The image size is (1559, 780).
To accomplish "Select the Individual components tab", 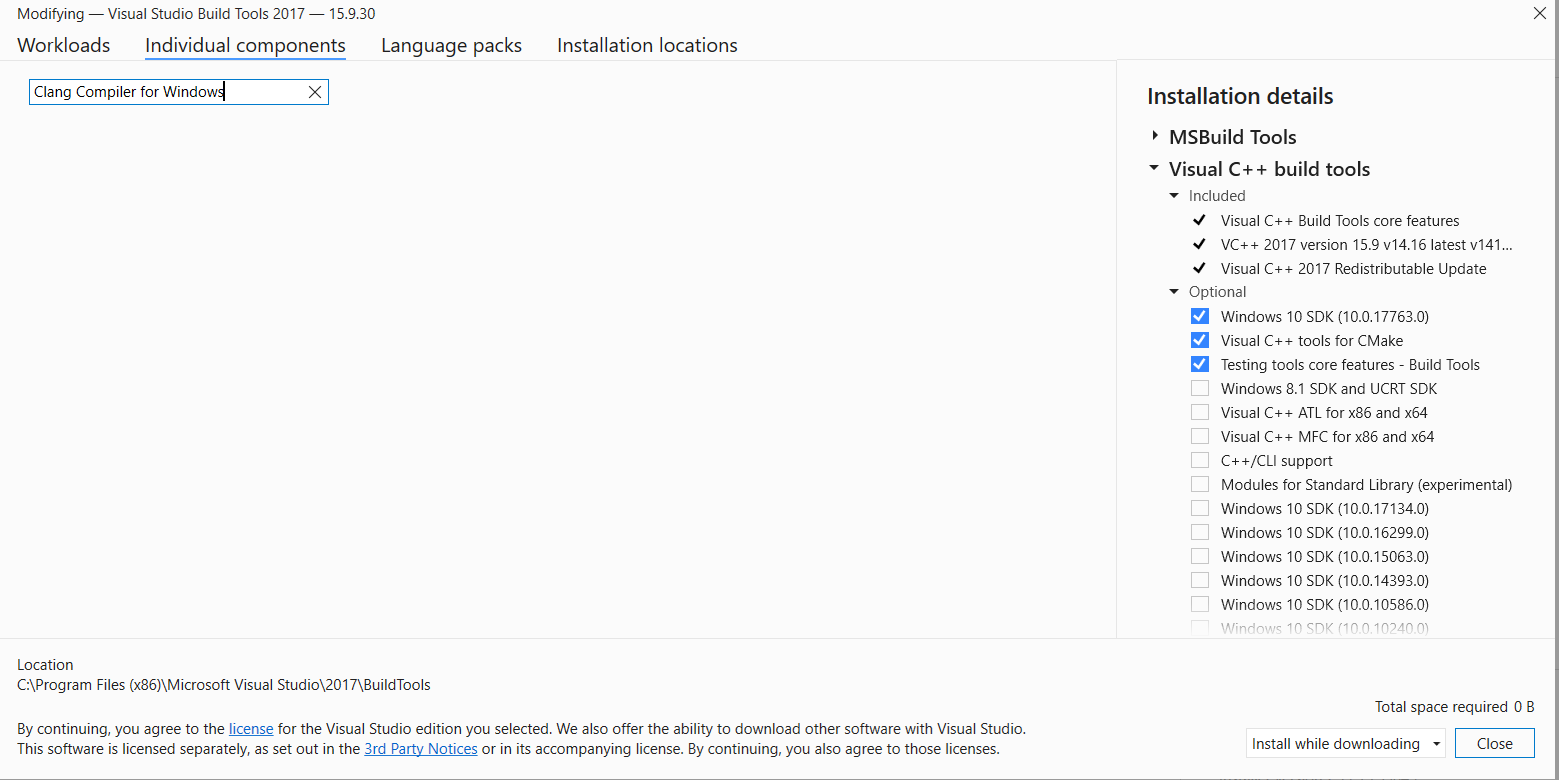I will click(245, 45).
